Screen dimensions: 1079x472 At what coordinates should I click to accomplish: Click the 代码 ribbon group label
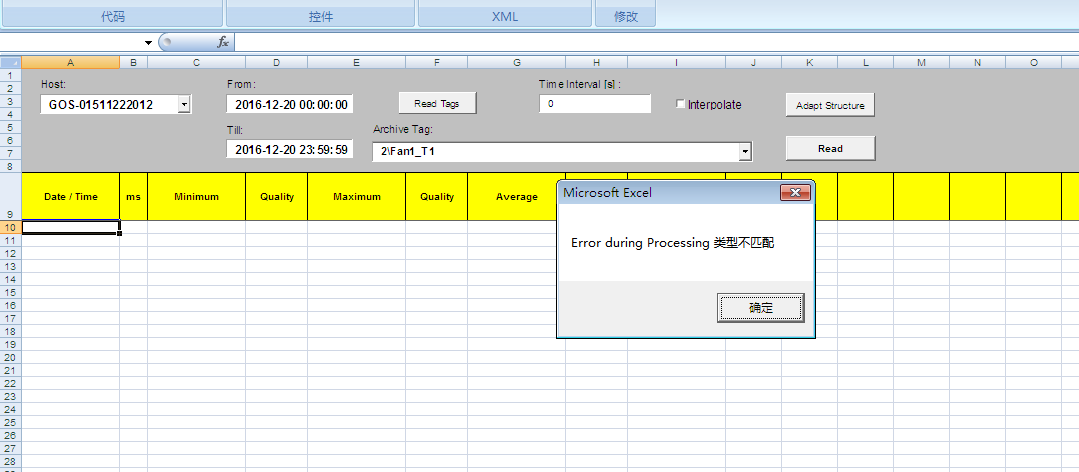(113, 17)
